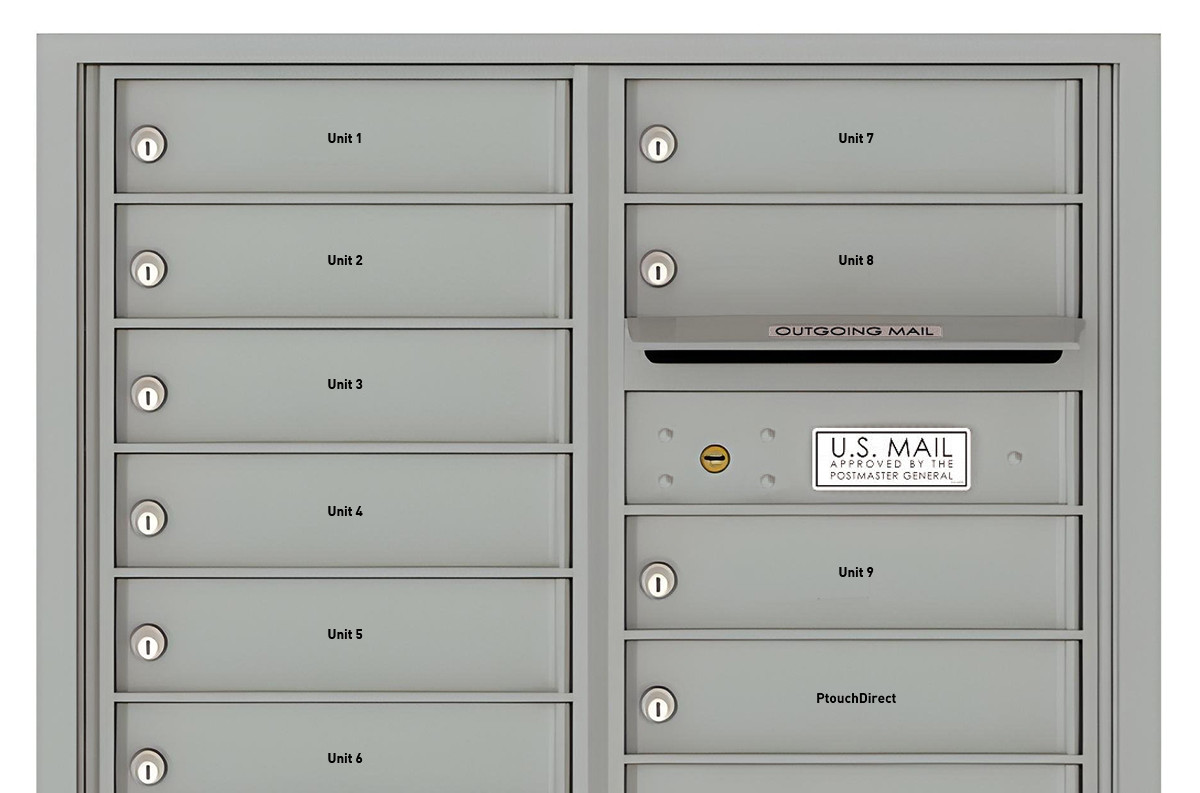Select the Unit 2 keyhole lock

tap(148, 270)
